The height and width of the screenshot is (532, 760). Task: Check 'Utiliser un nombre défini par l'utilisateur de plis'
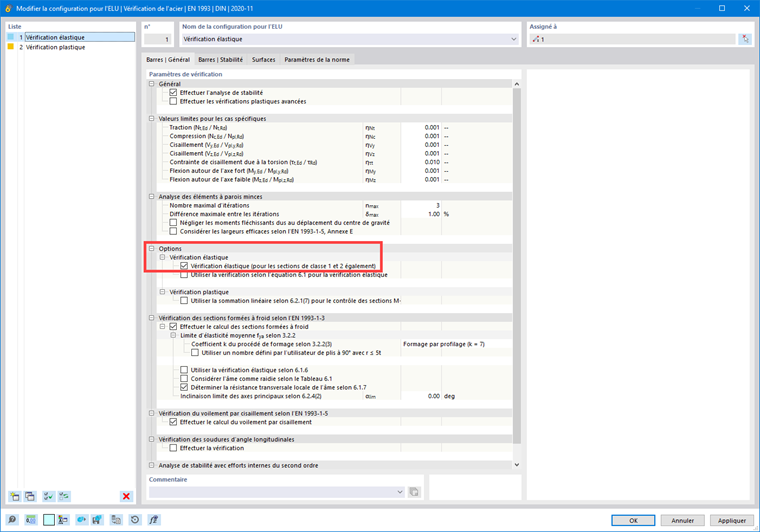point(194,353)
